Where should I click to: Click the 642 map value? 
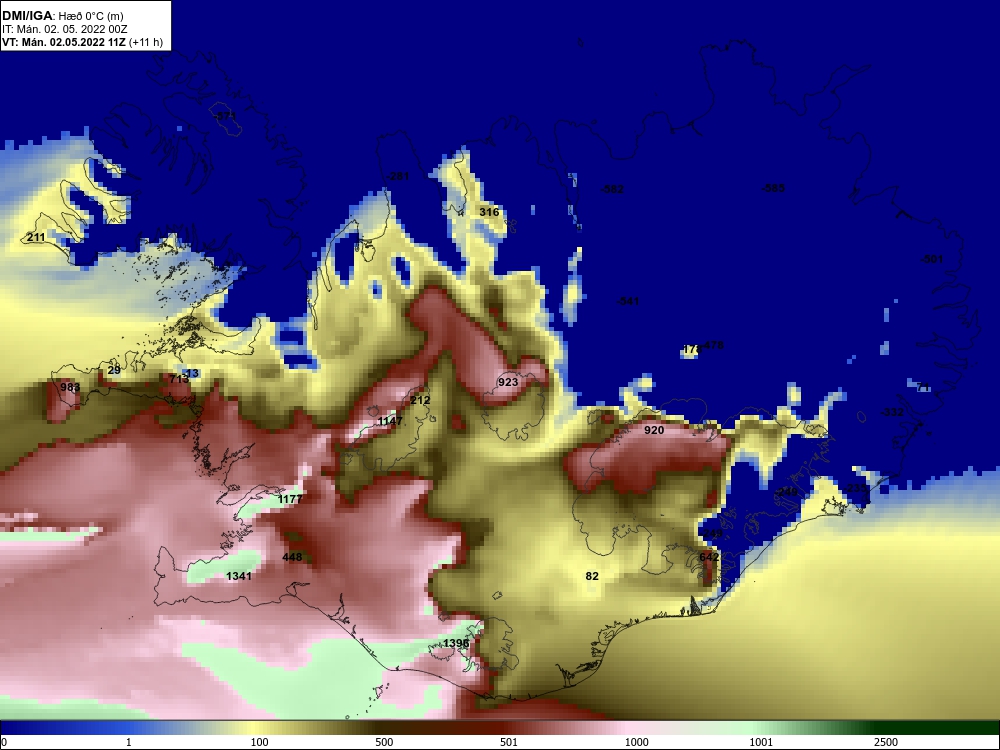709,557
